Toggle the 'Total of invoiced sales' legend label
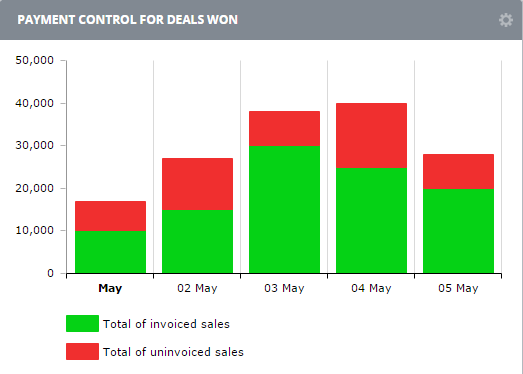This screenshot has height=374, width=523. pyautogui.click(x=166, y=324)
